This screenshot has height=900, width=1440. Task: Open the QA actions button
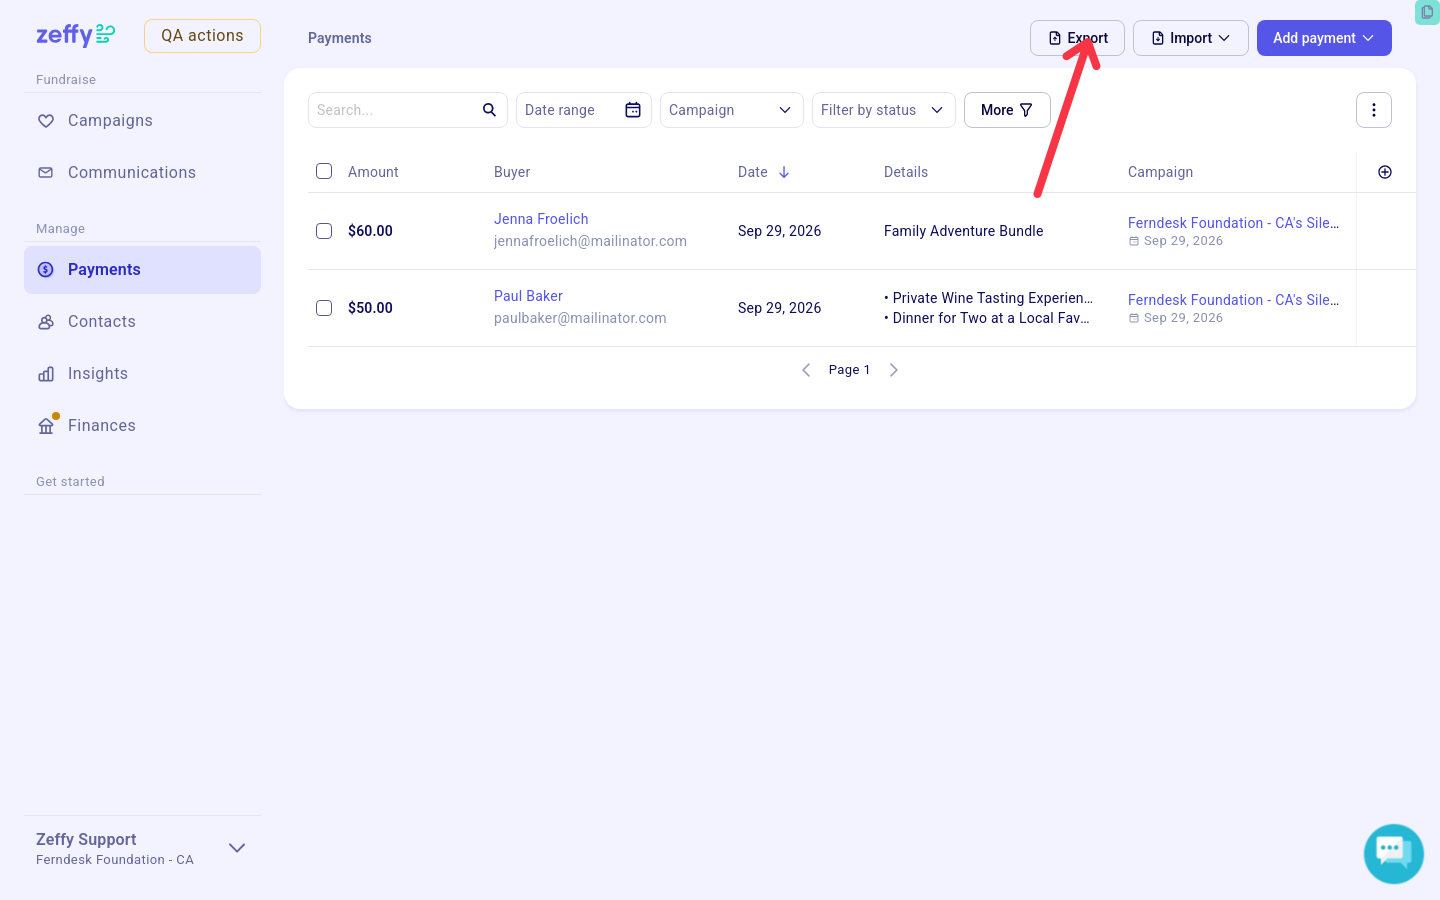[202, 36]
